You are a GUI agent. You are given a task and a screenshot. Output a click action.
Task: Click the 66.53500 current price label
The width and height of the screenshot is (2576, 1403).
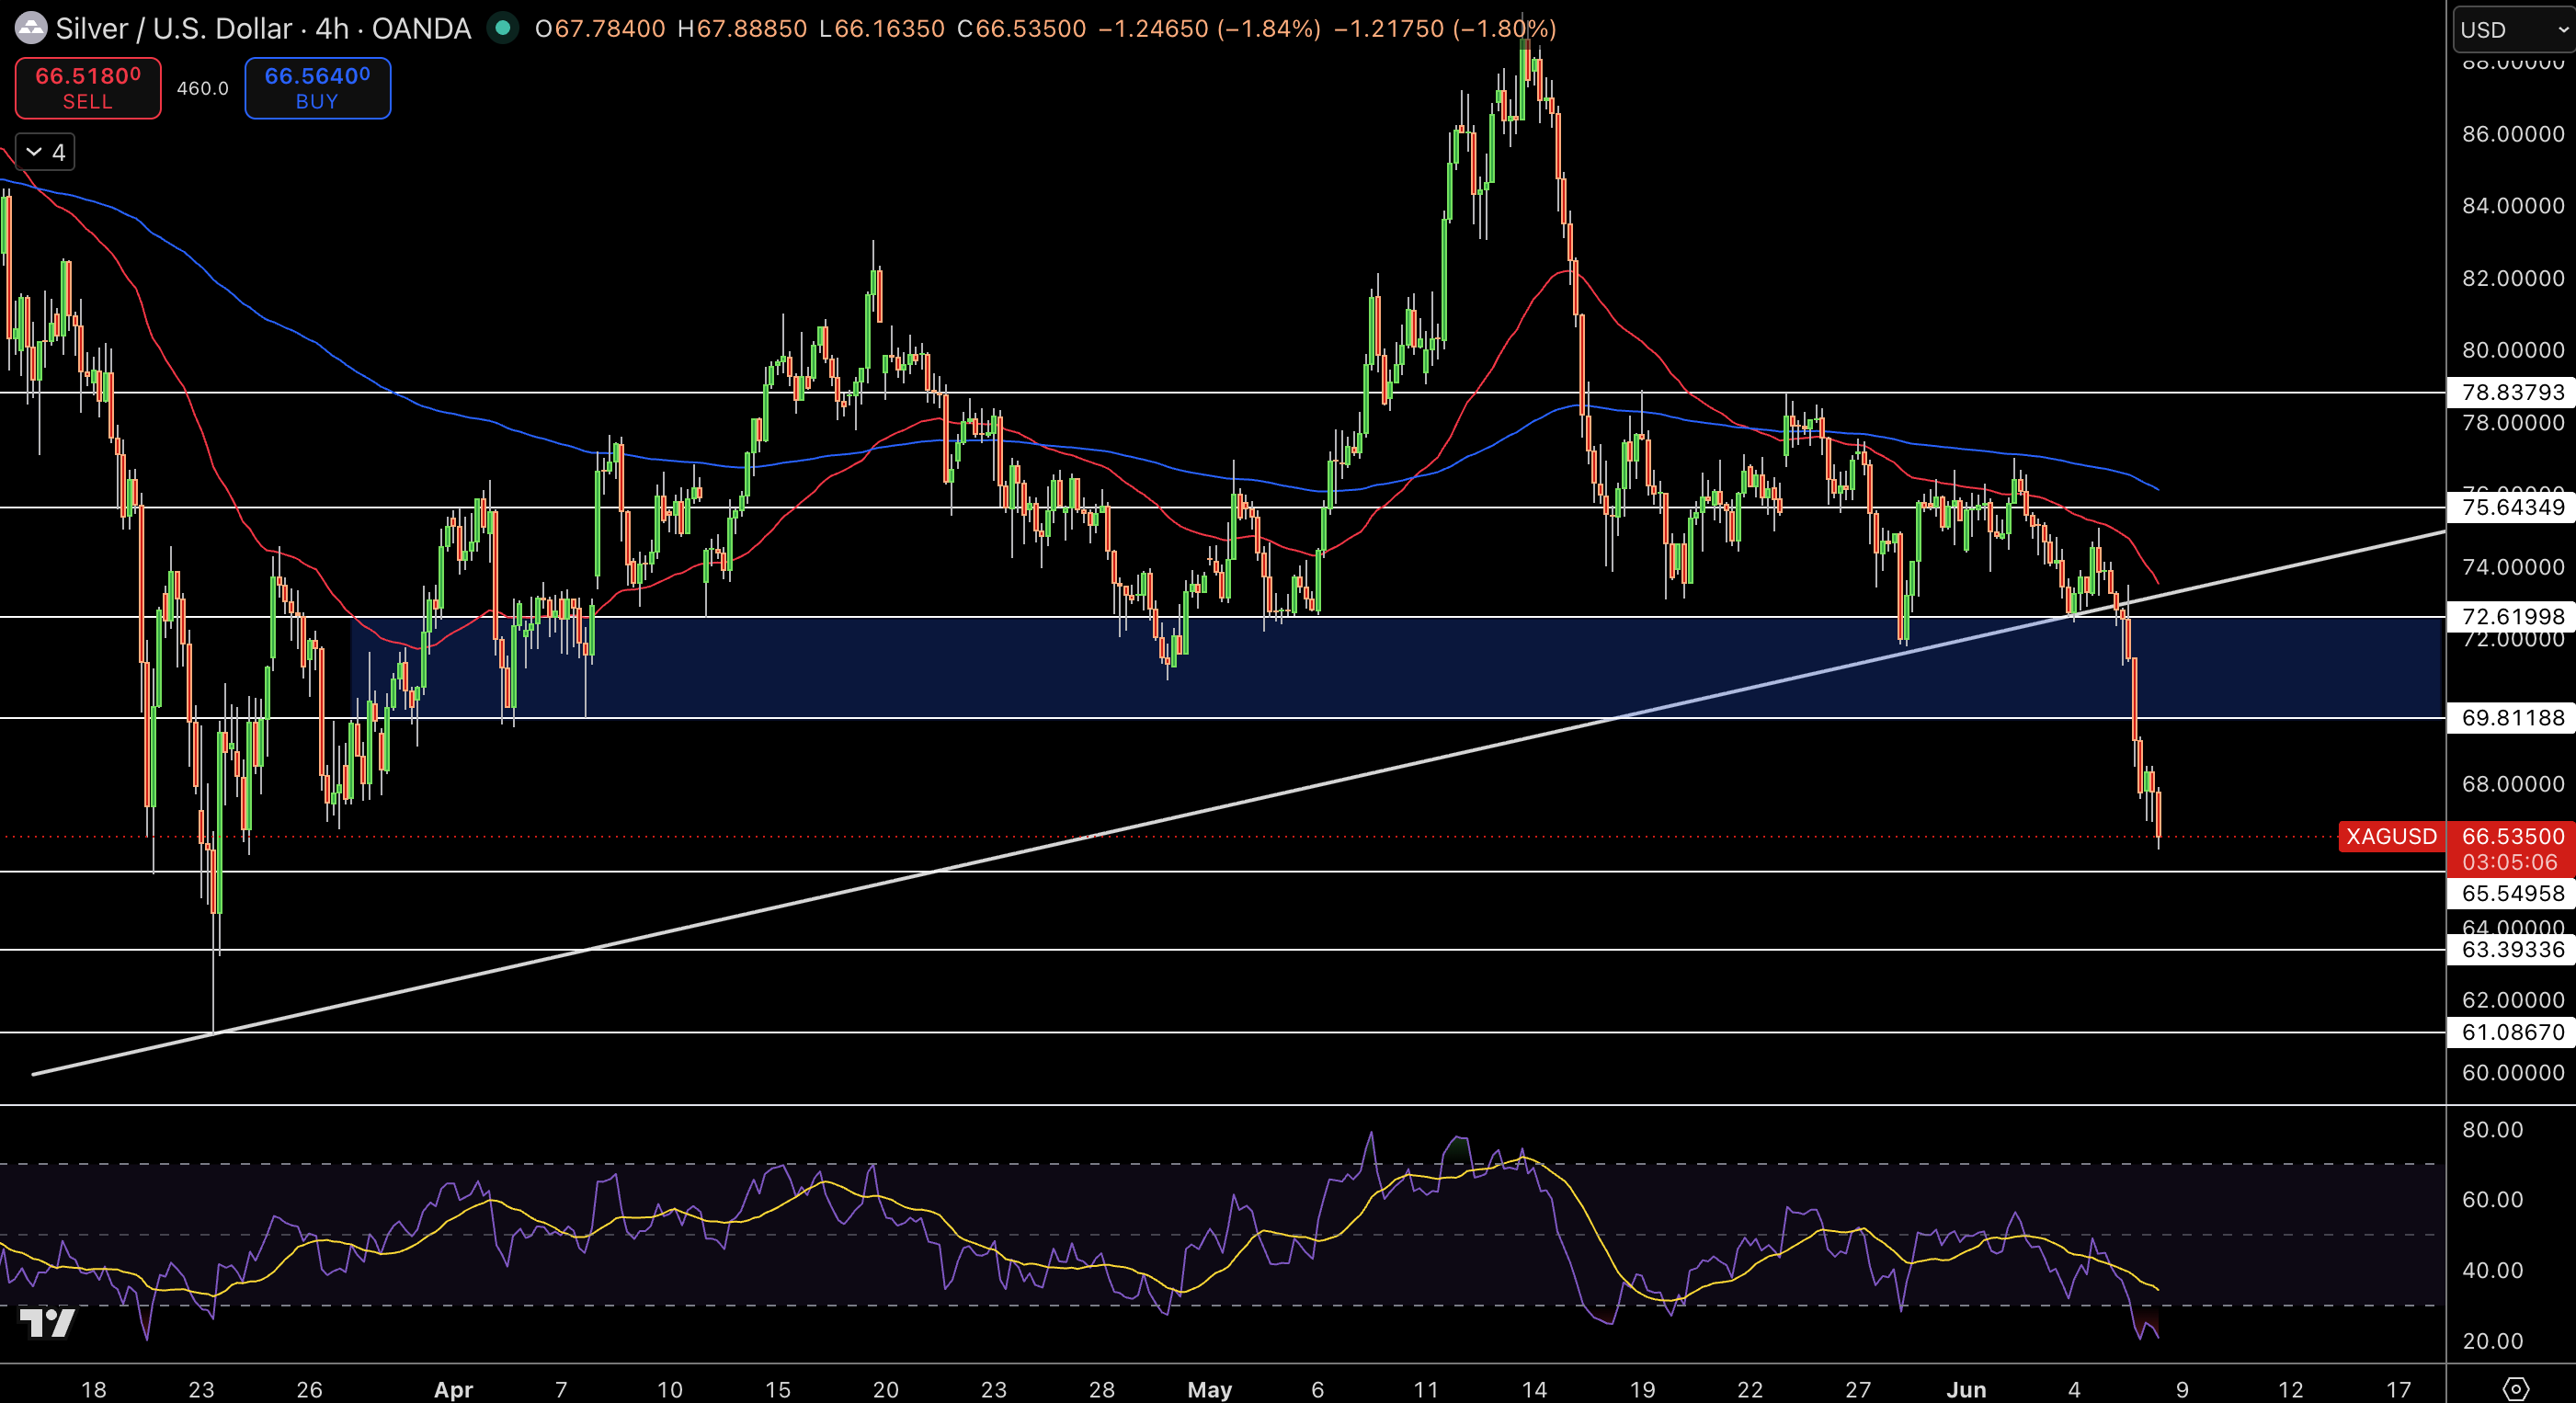pyautogui.click(x=2511, y=836)
